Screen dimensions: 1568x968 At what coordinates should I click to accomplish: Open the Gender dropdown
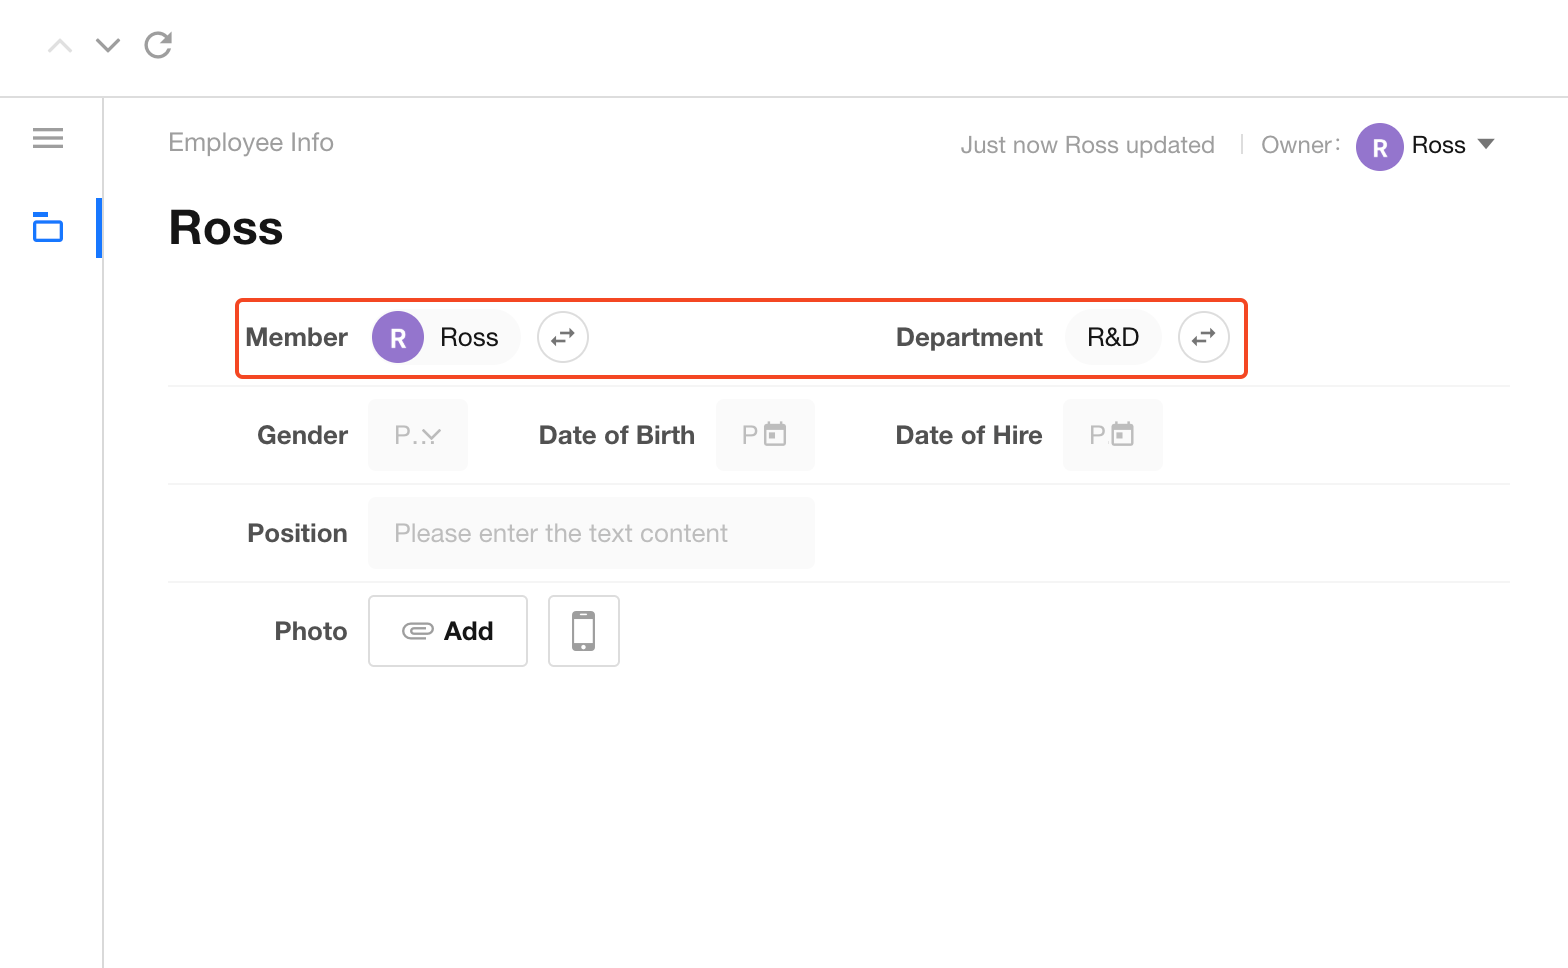click(418, 435)
